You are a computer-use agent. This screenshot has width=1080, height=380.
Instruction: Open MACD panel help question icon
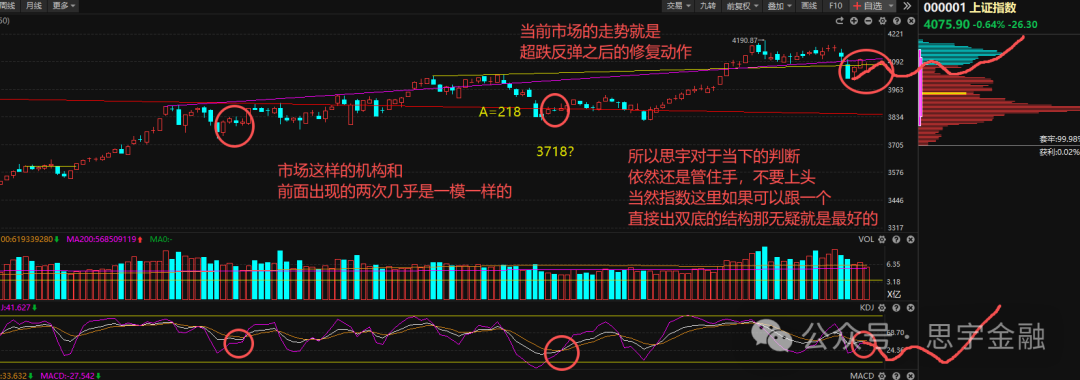(x=896, y=376)
